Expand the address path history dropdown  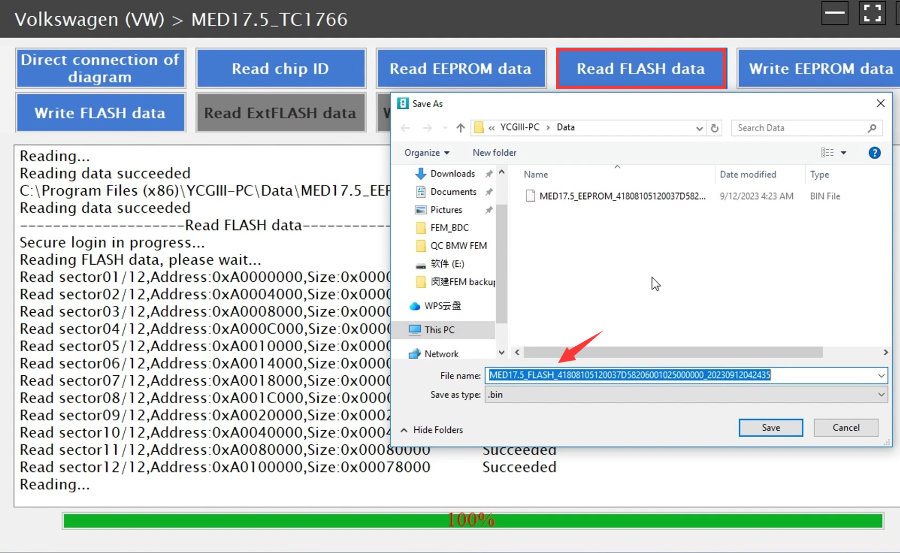(699, 128)
